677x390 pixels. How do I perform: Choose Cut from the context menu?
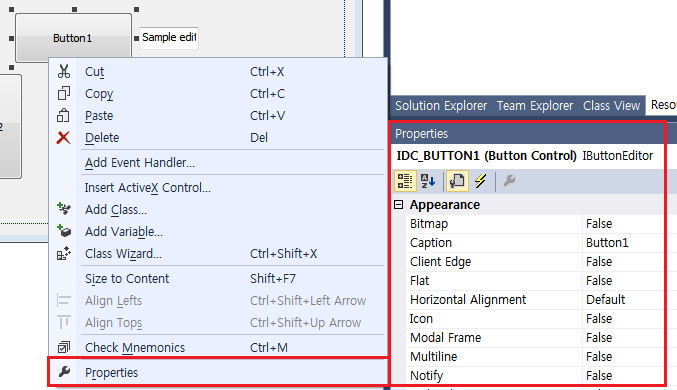pos(218,71)
